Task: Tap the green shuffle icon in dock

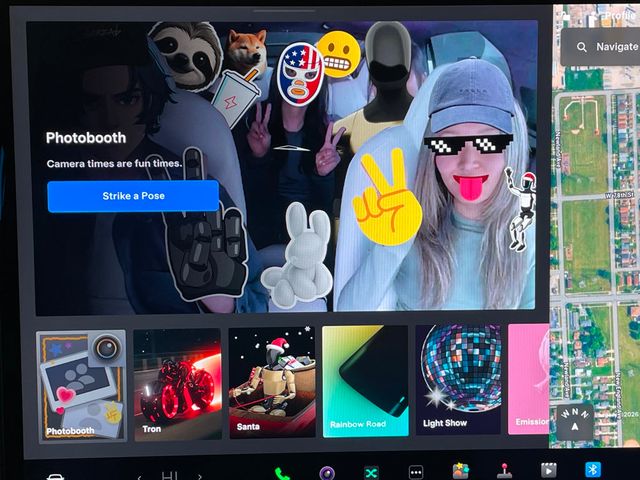Action: click(x=372, y=472)
